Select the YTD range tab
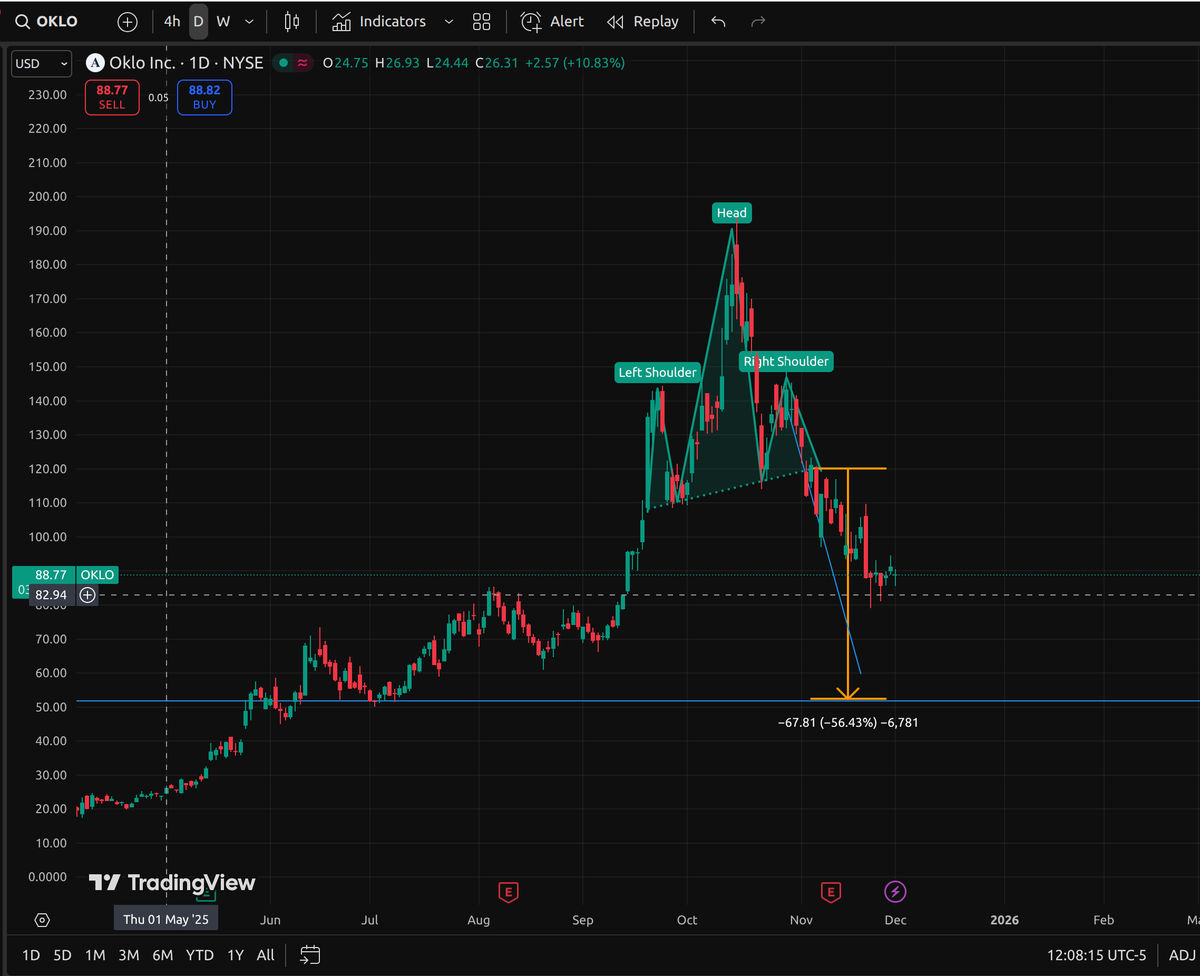 pyautogui.click(x=199, y=955)
